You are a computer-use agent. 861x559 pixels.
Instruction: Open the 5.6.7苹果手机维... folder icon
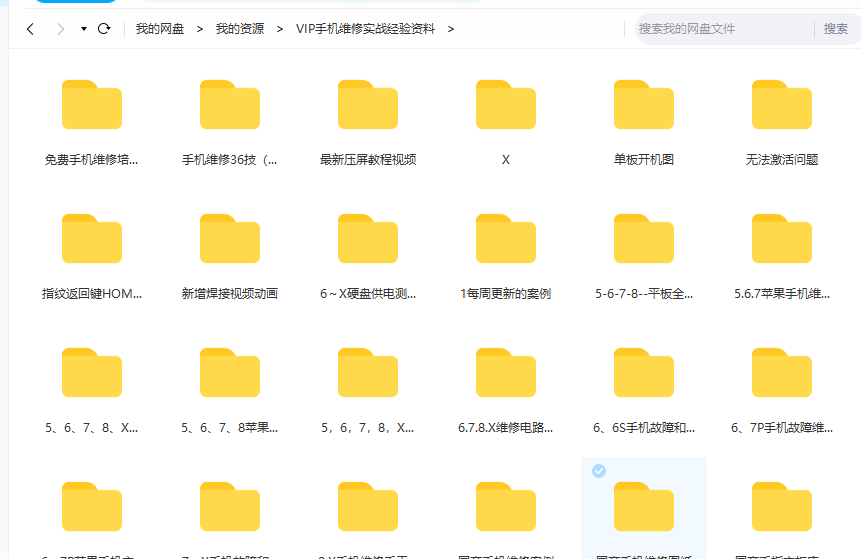coord(782,238)
